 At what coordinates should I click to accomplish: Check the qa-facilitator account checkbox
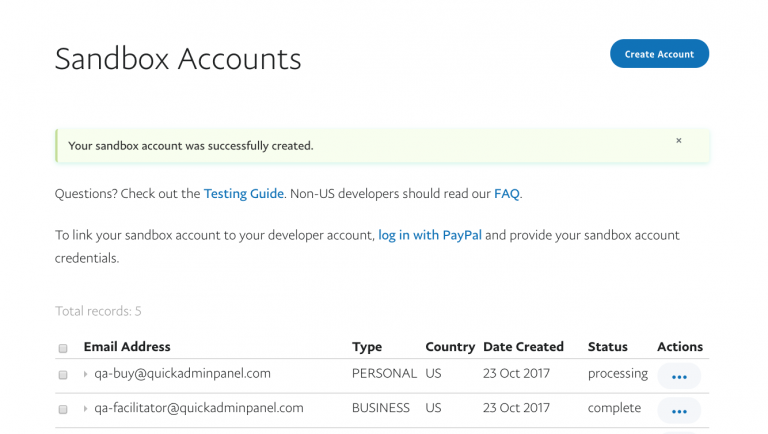(x=63, y=409)
